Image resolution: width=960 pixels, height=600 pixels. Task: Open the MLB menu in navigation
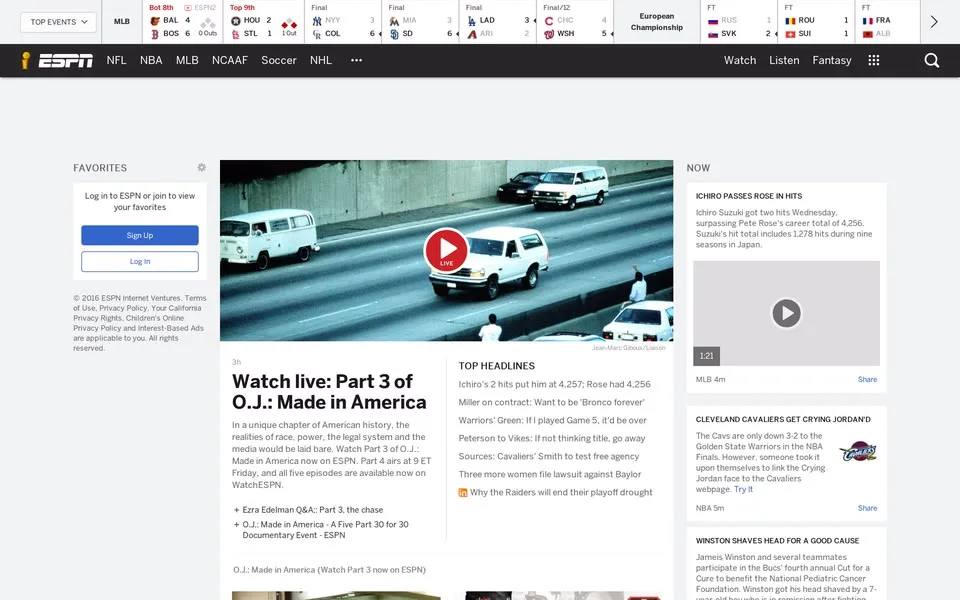[187, 60]
